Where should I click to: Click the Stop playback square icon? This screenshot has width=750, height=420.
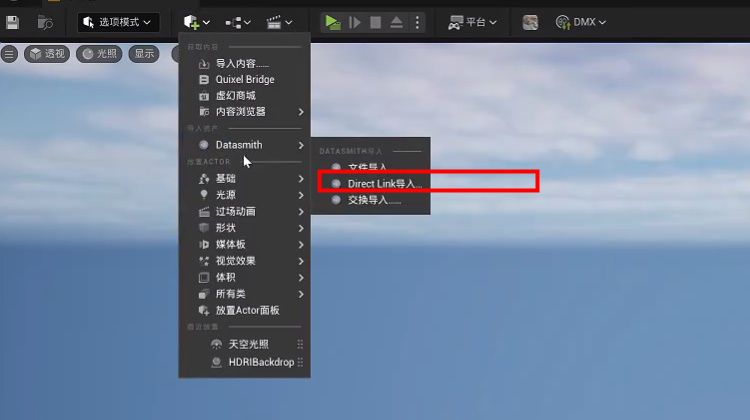point(376,21)
